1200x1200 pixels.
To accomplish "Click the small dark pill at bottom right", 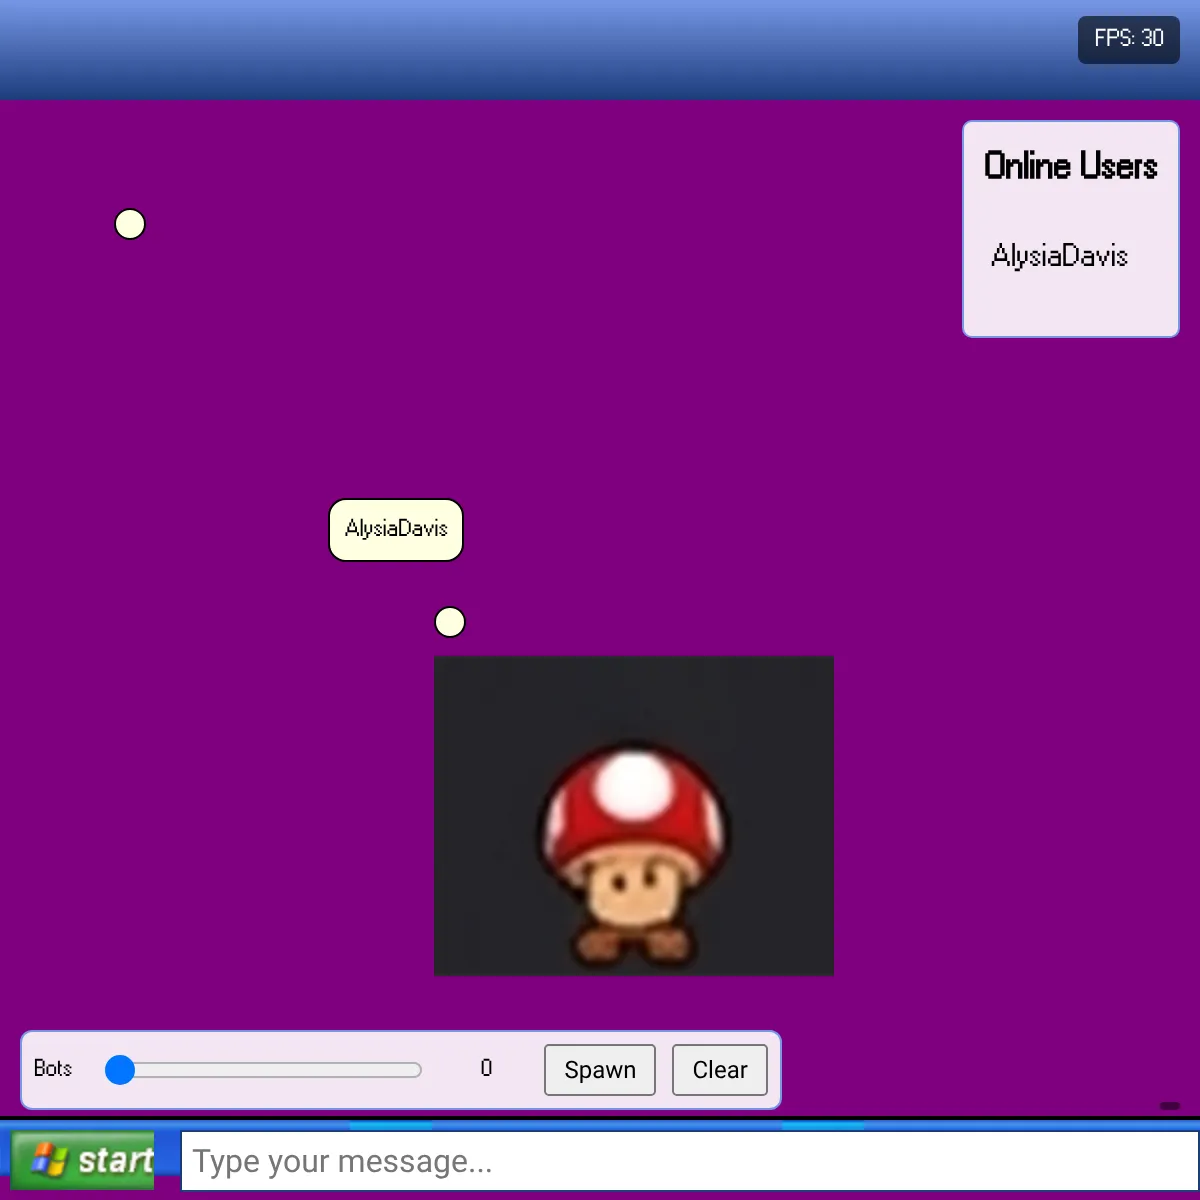I will pos(1169,1105).
